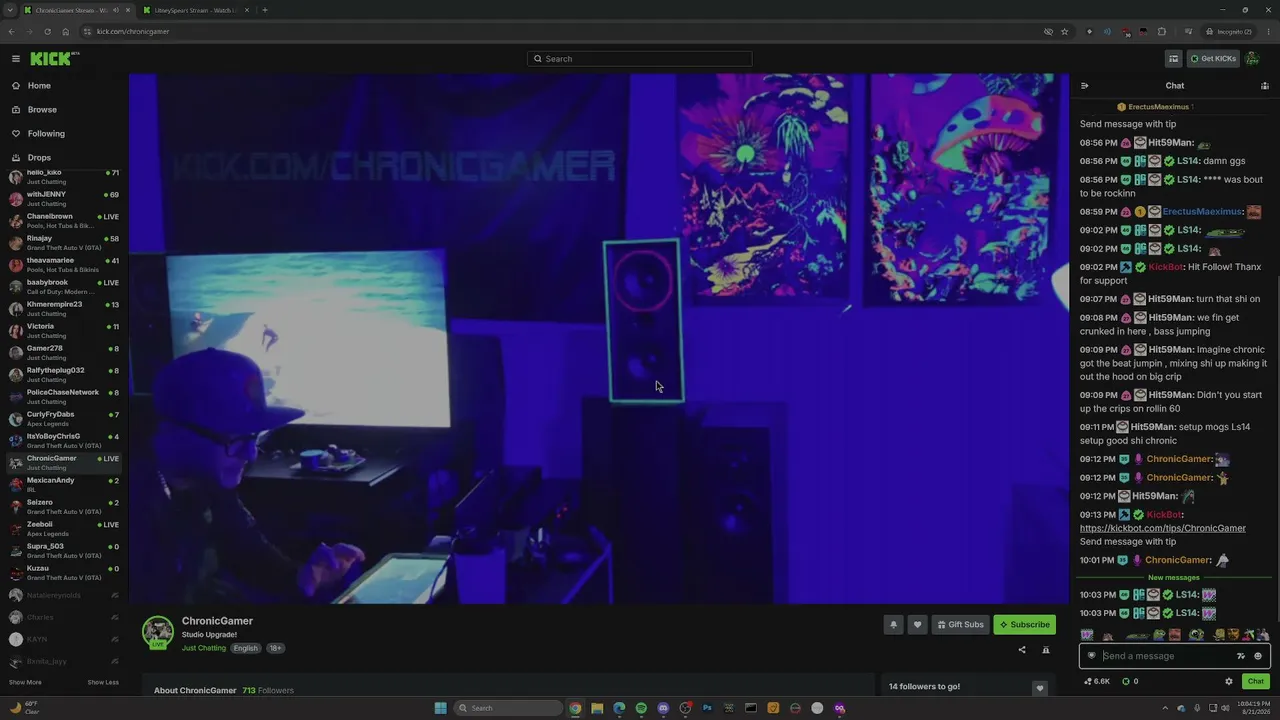Click the ChronicGamer stream browser tab
The width and height of the screenshot is (1280, 720).
pos(77,10)
